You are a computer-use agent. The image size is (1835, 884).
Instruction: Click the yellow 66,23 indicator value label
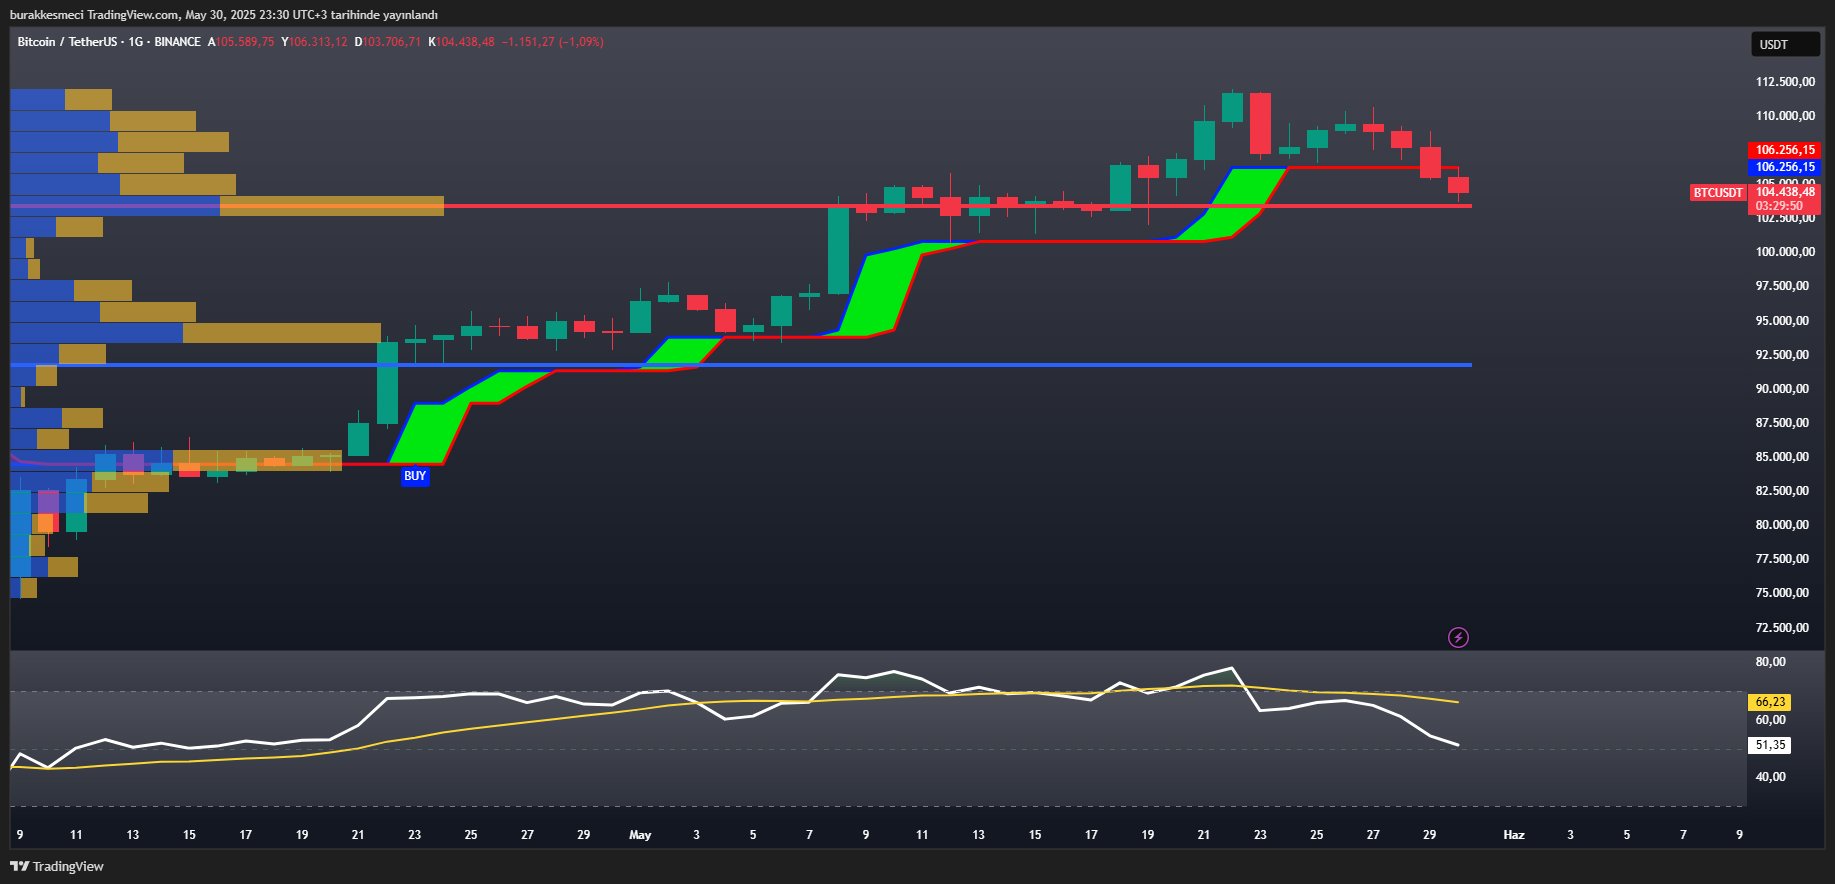pos(1770,702)
